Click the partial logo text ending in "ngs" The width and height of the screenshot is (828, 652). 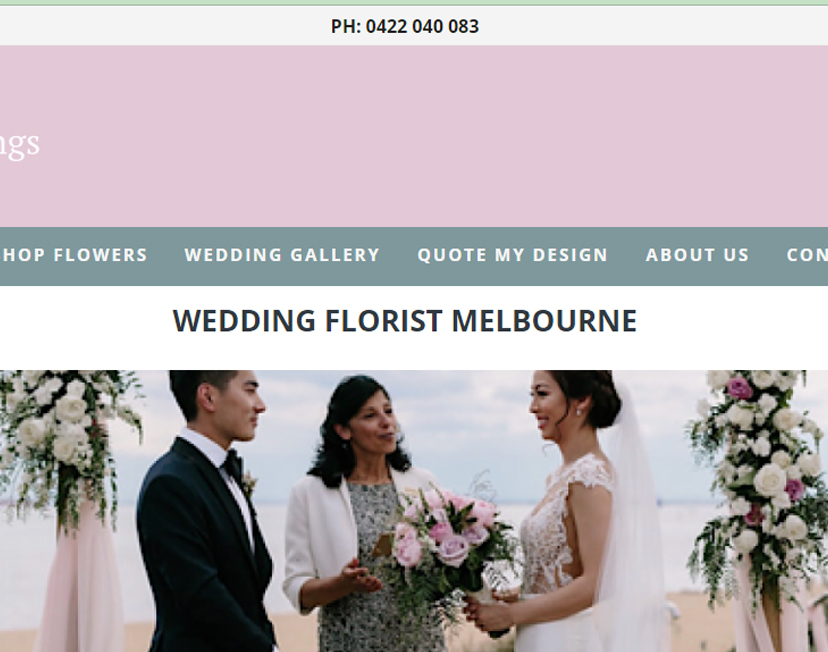(20, 144)
